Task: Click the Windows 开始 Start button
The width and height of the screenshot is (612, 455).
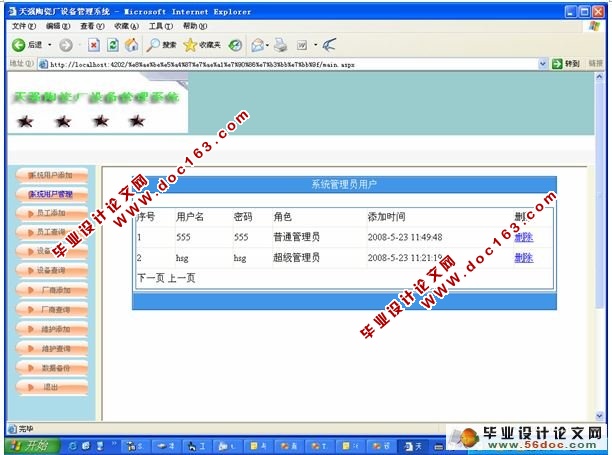Action: [33, 446]
